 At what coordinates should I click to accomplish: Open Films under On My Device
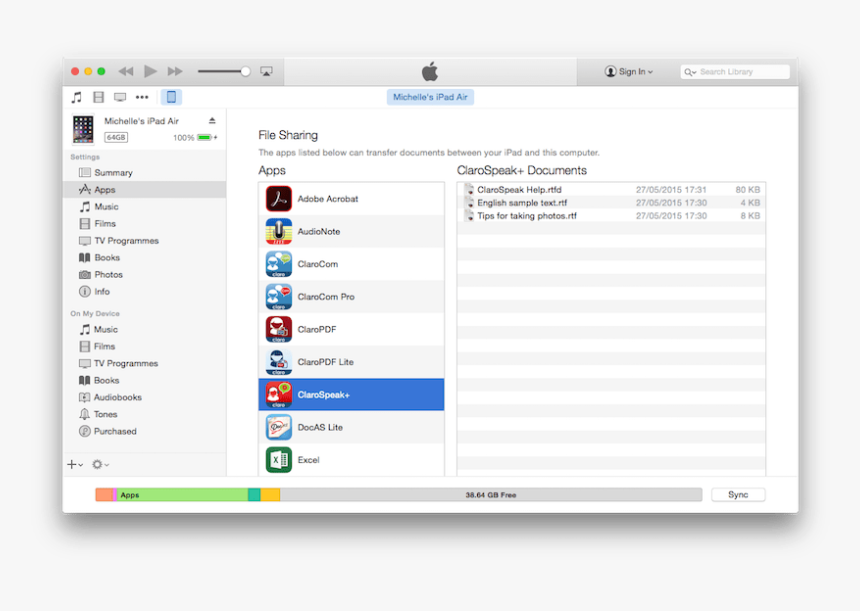click(x=145, y=347)
